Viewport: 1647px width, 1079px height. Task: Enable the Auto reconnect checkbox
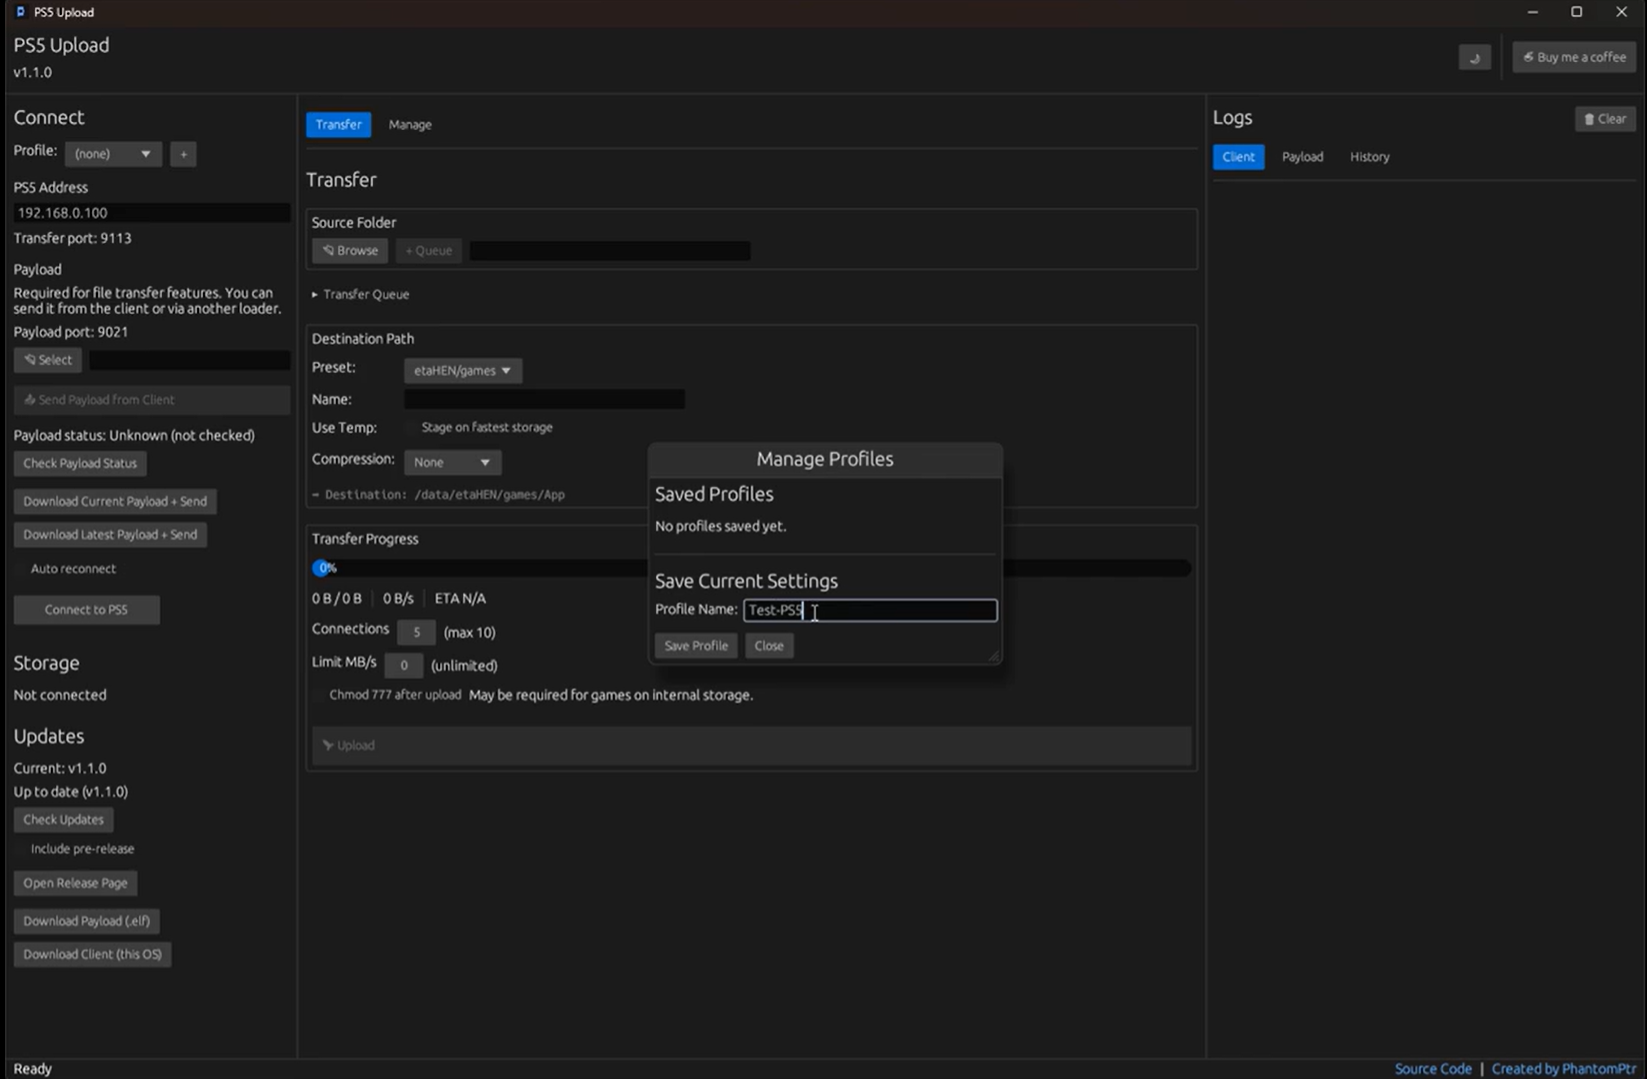[x=22, y=569]
